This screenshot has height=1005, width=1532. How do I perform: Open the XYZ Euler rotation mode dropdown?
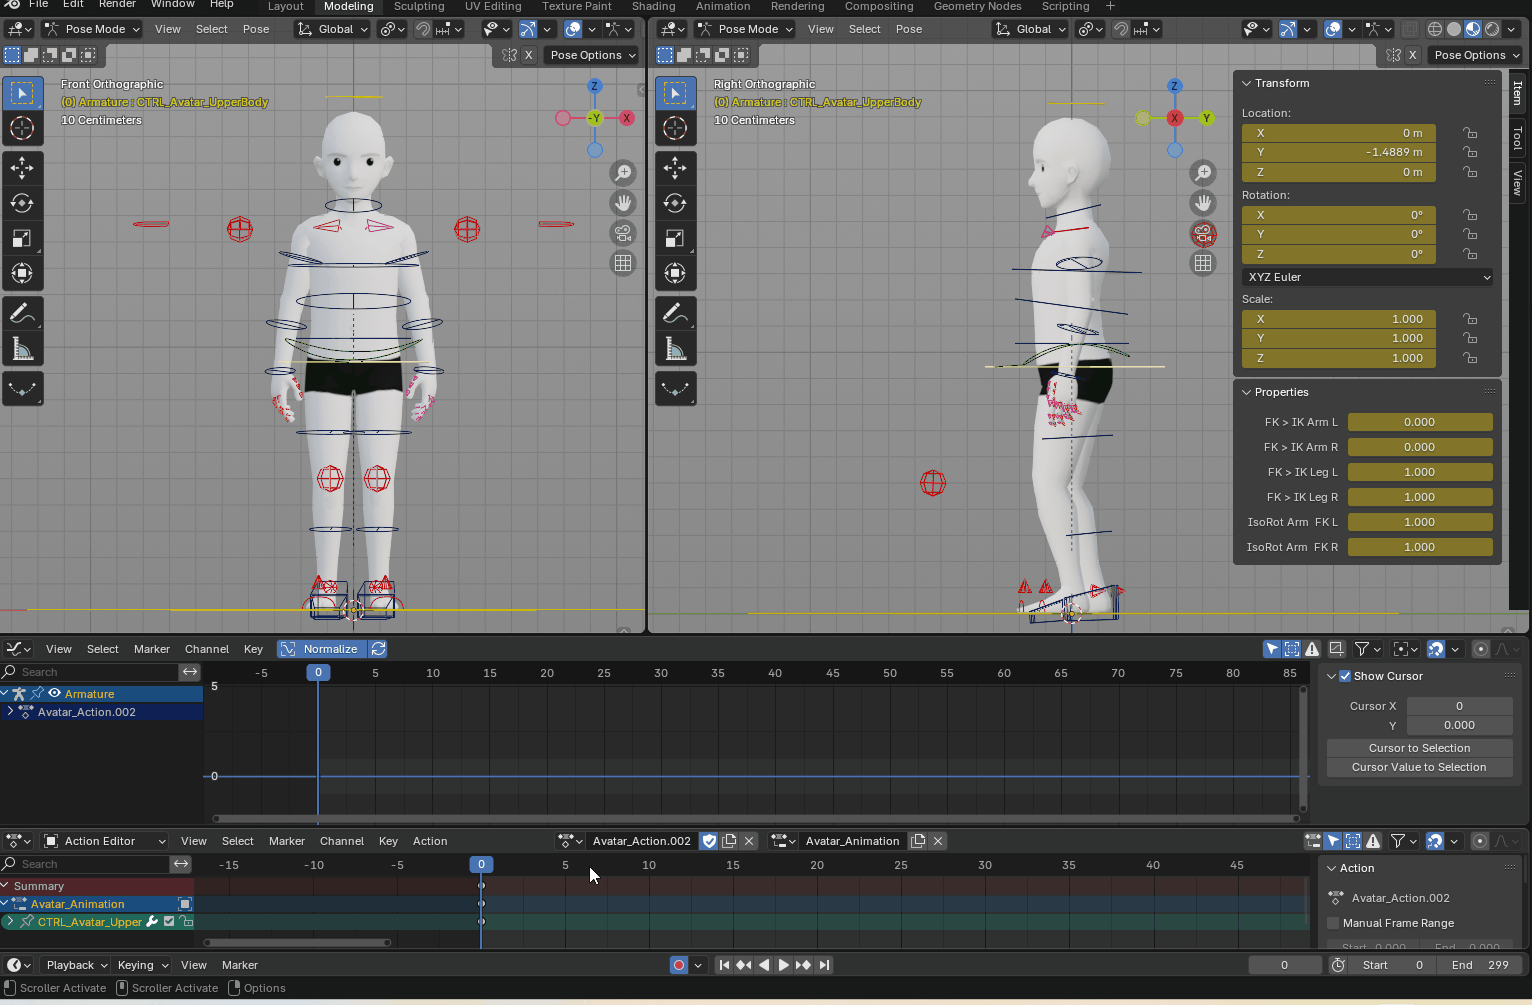(1367, 277)
